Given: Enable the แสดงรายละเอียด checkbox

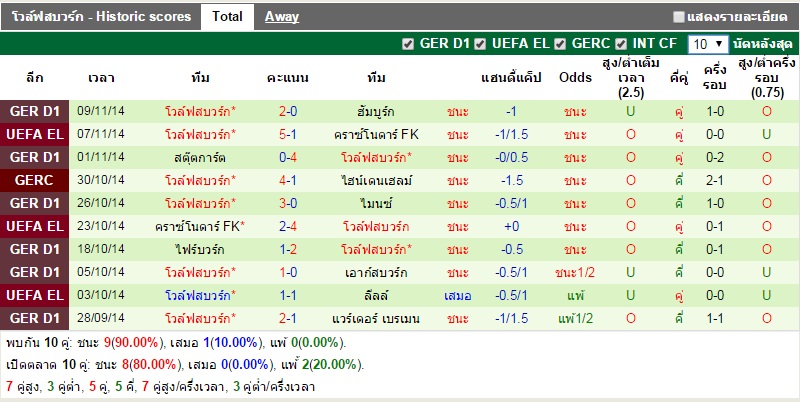Looking at the screenshot, I should (679, 17).
